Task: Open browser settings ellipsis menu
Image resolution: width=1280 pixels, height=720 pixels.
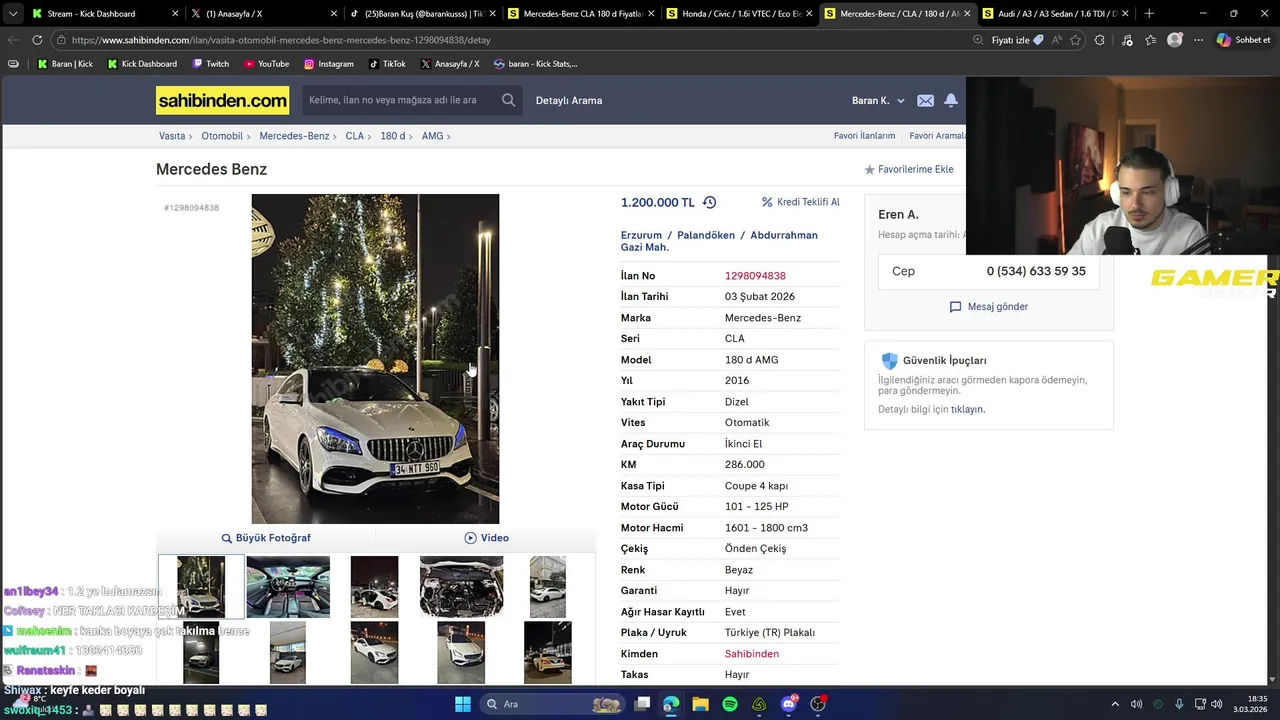Action: click(1197, 40)
